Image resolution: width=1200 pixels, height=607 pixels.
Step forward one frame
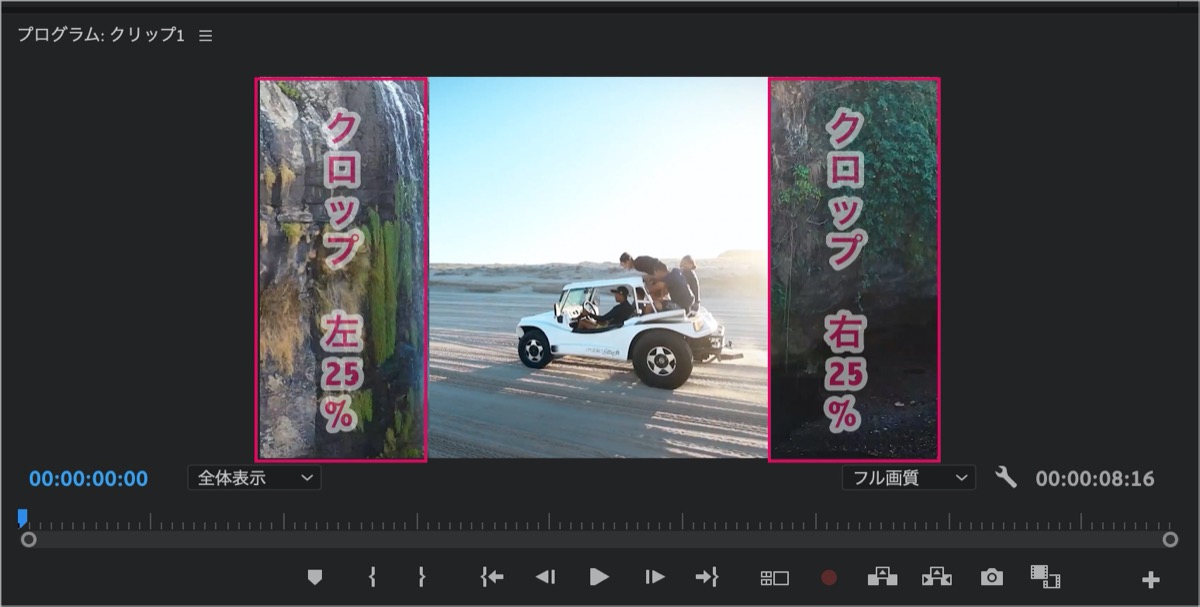[654, 577]
